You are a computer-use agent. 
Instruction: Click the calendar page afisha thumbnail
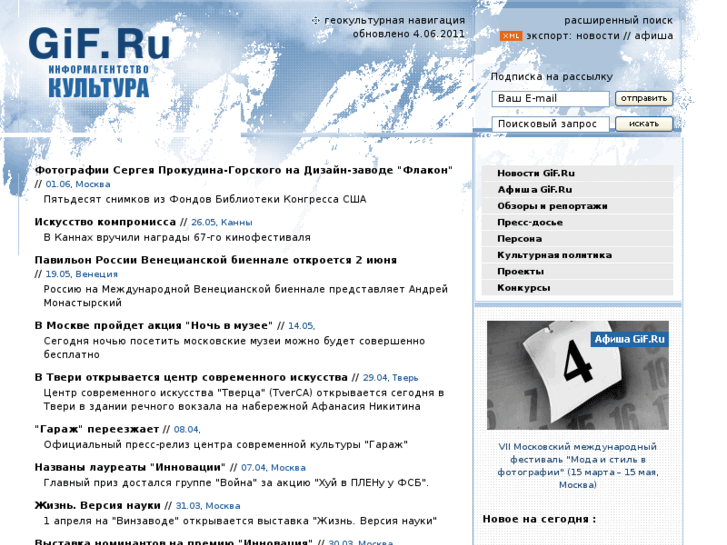point(578,375)
